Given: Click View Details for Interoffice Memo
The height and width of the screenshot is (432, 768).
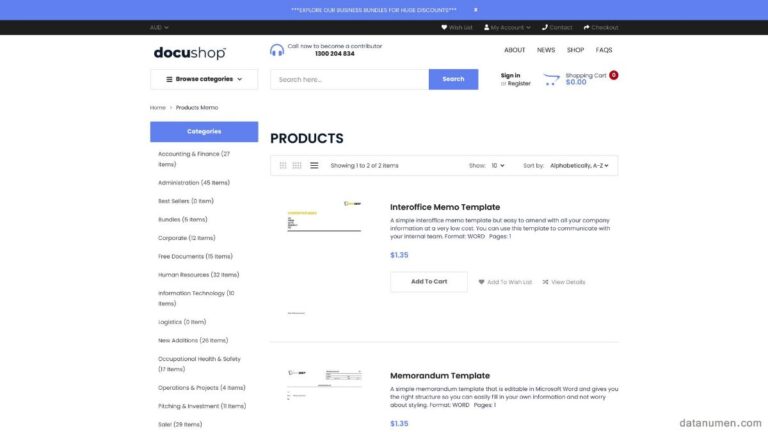Looking at the screenshot, I should (x=564, y=282).
